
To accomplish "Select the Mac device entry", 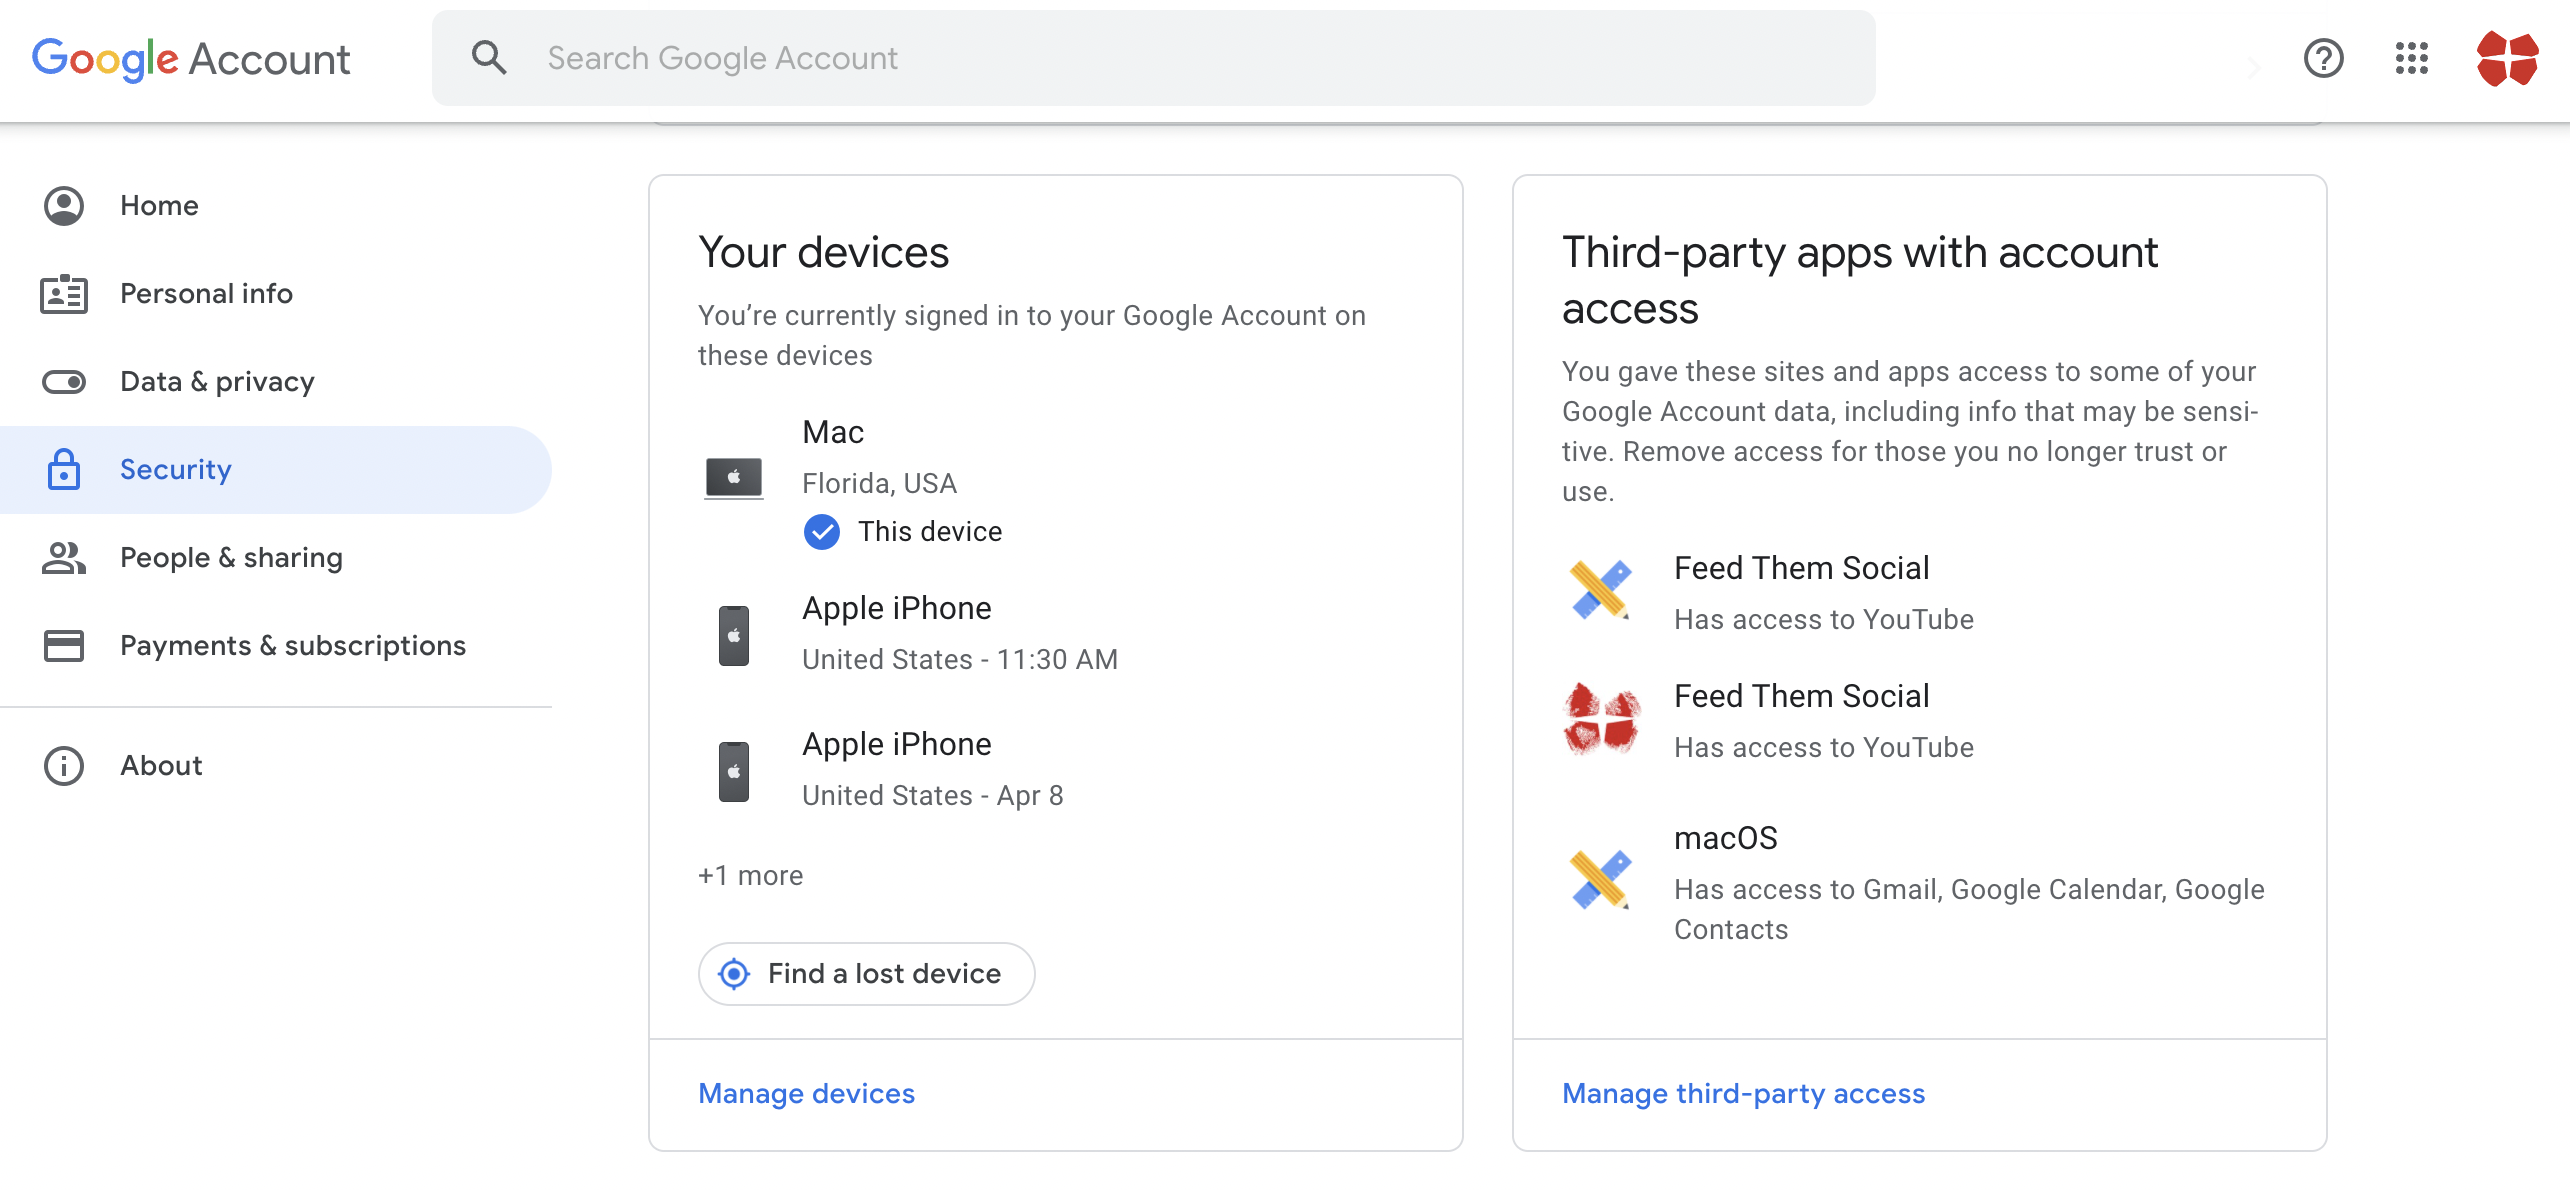I will tap(1055, 482).
